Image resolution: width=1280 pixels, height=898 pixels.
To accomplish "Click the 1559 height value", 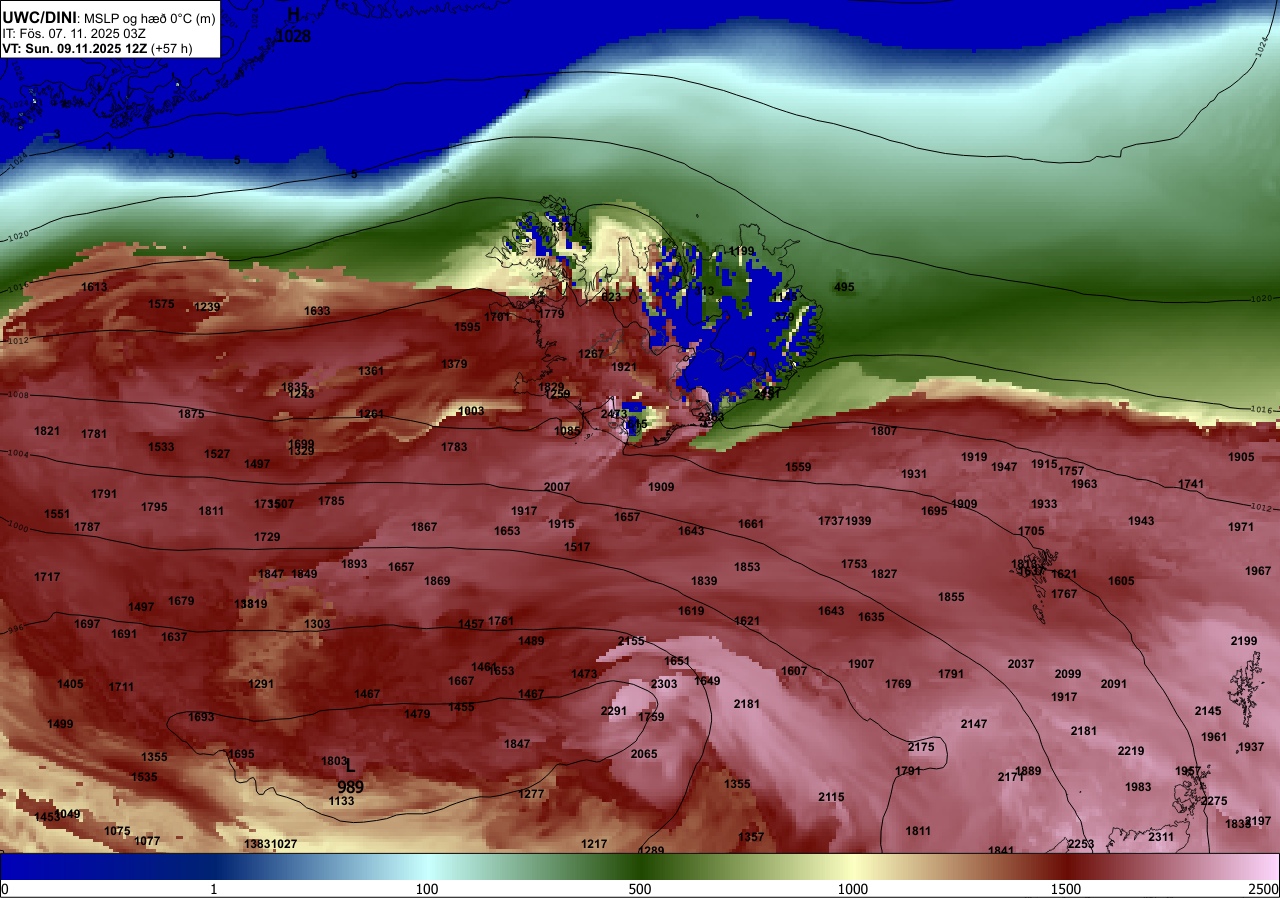I will [x=798, y=467].
